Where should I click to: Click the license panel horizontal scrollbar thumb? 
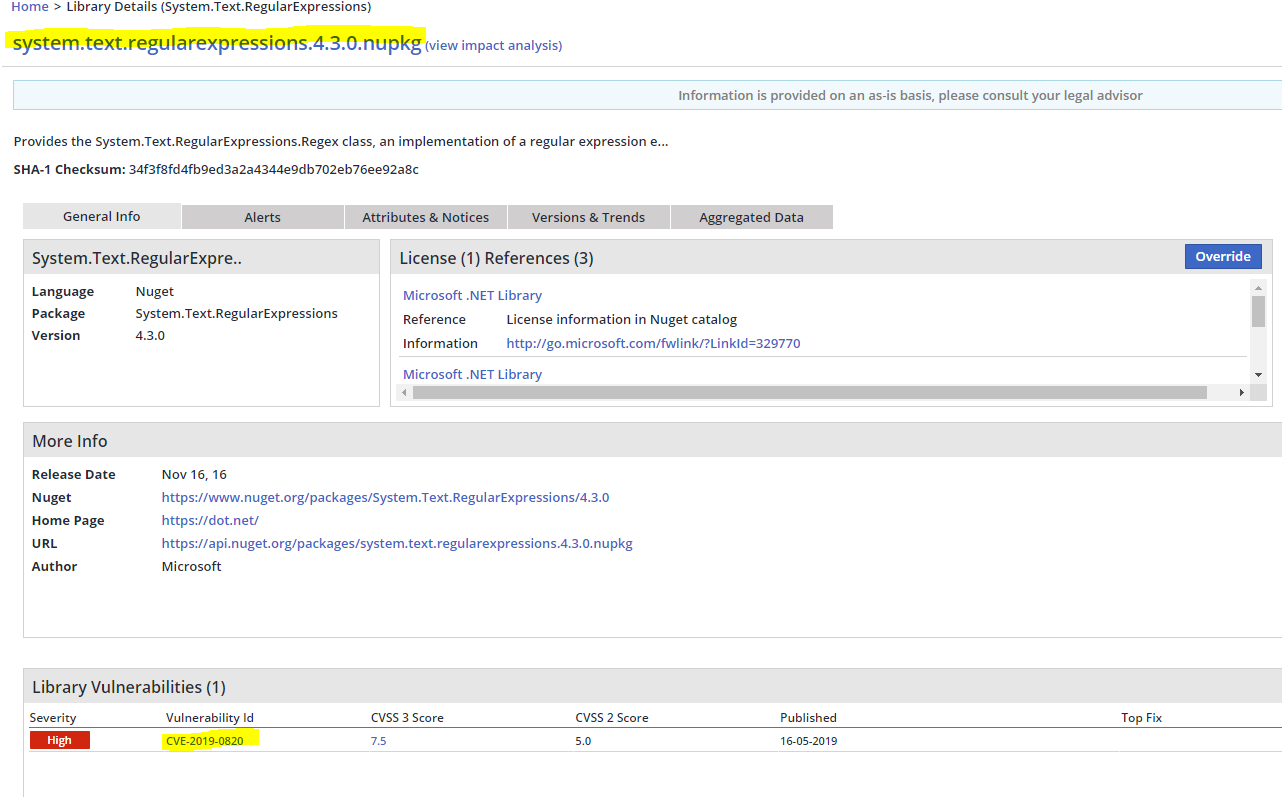pyautogui.click(x=810, y=393)
